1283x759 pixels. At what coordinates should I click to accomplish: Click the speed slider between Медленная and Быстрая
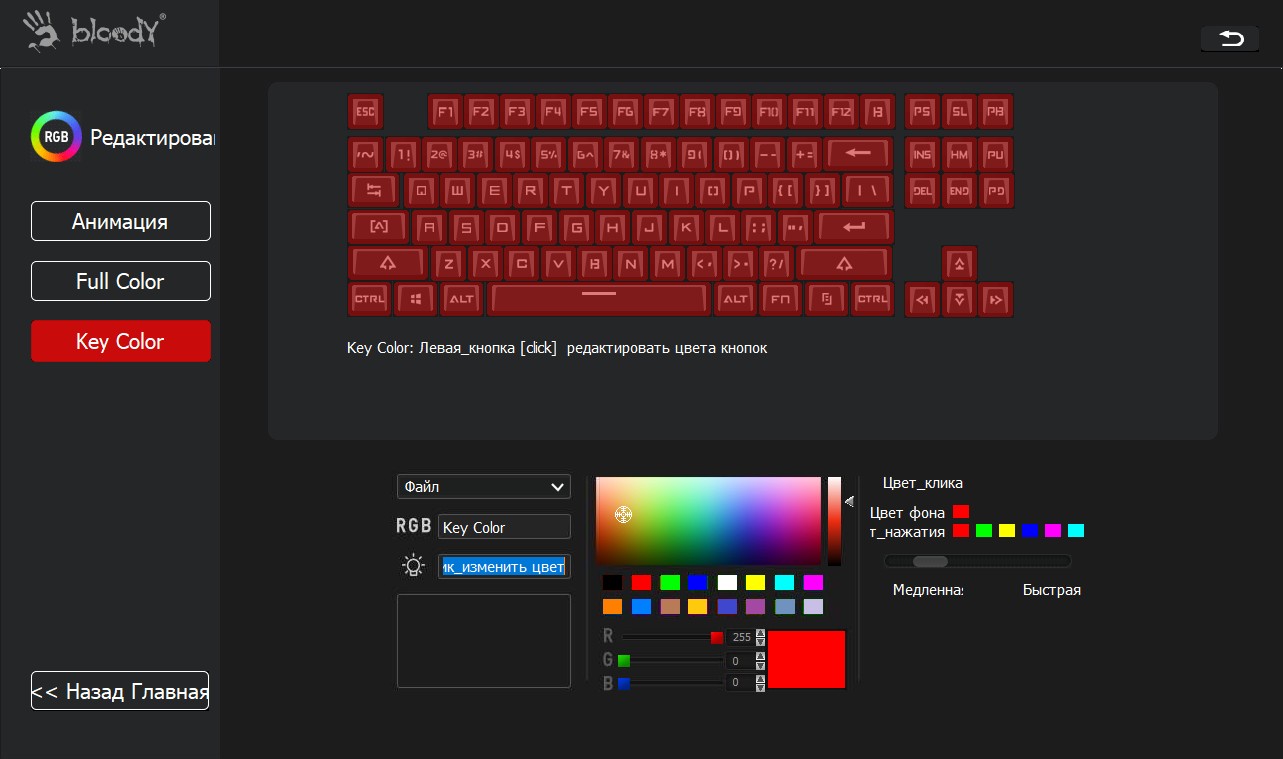[976, 561]
